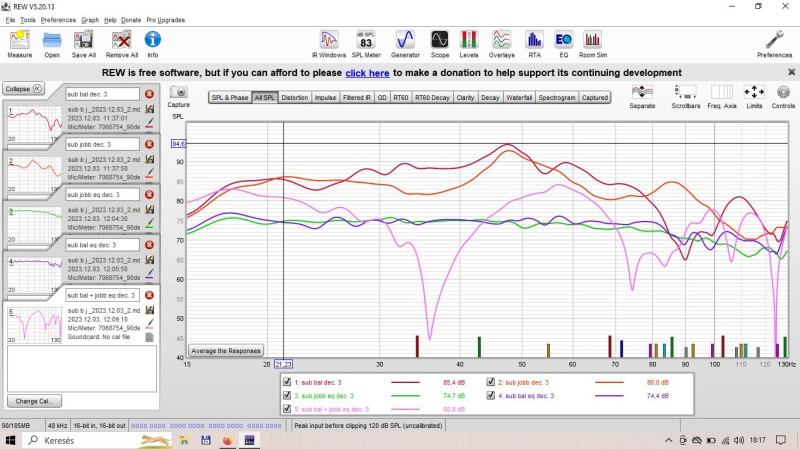Click the green line swatch for trace 3
Viewport: 800px width, 449px height.
(406, 395)
